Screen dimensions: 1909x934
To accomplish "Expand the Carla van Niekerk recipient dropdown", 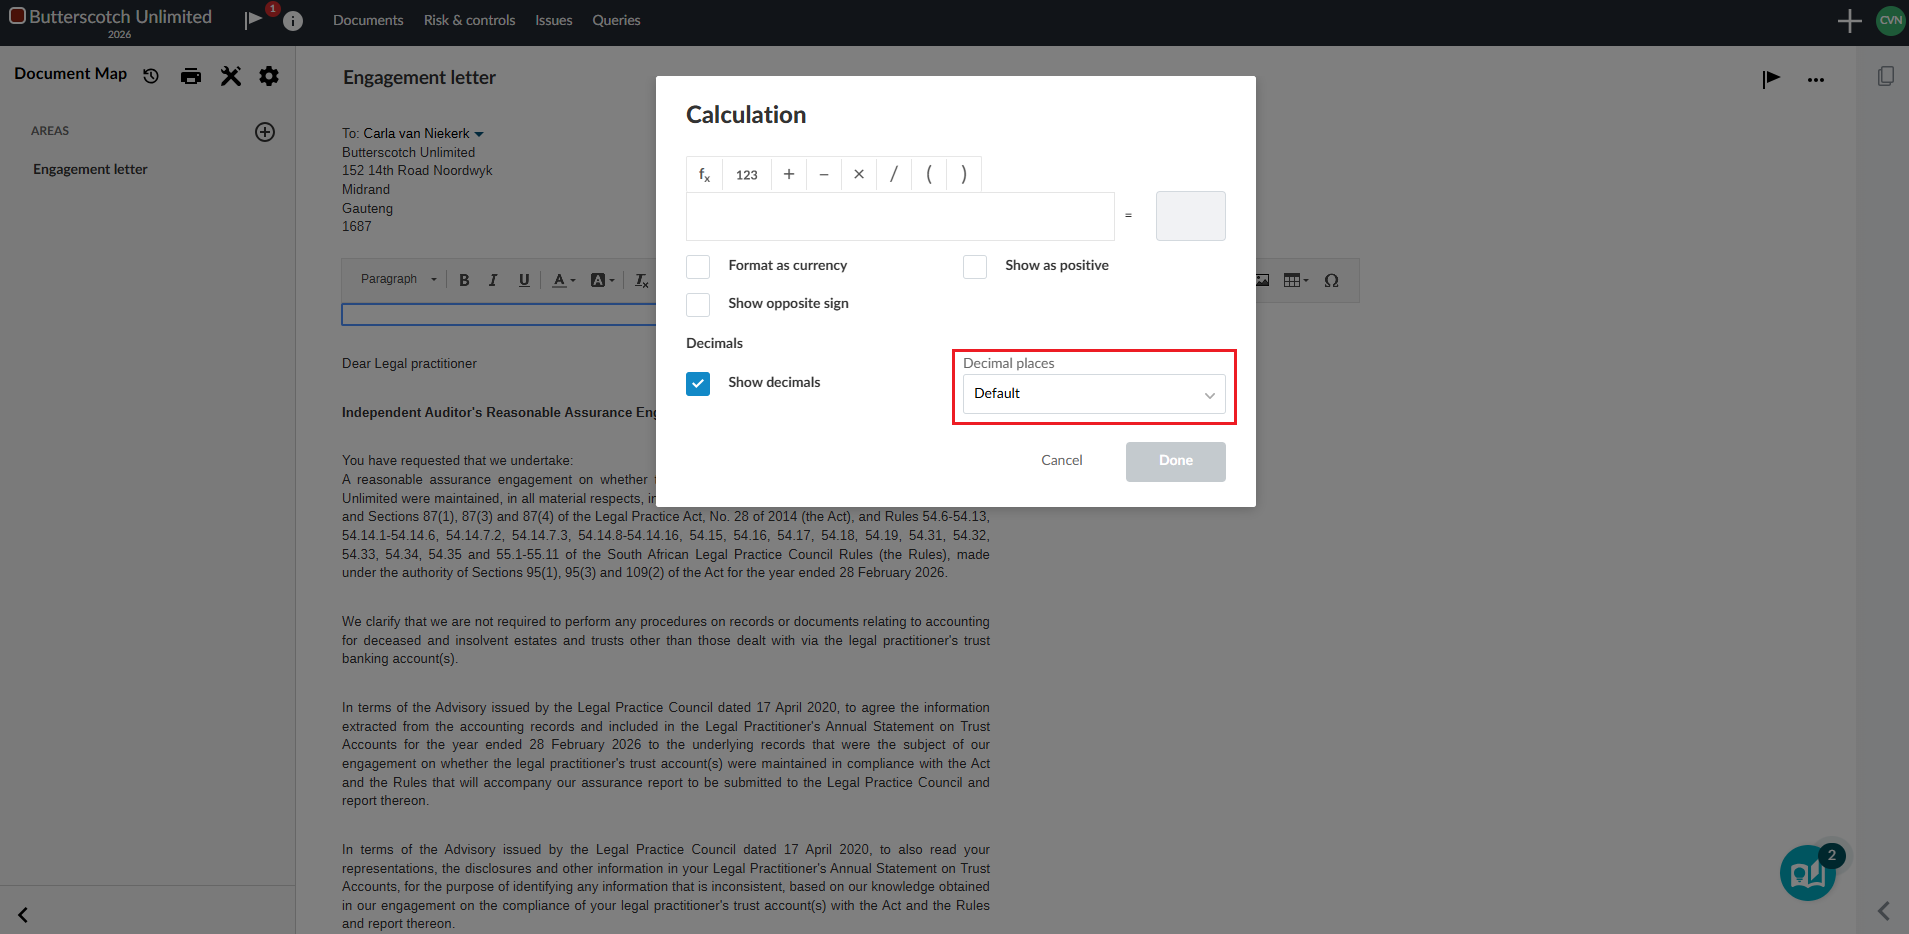I will pyautogui.click(x=479, y=134).
